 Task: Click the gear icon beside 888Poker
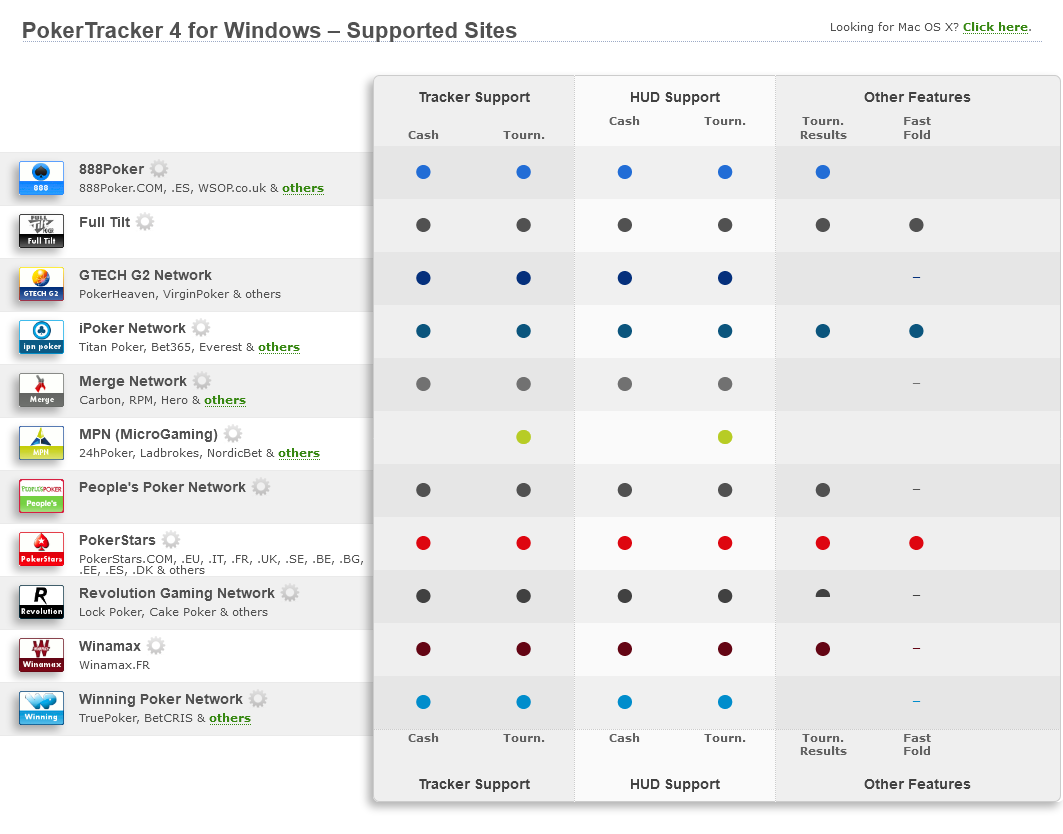coord(159,169)
